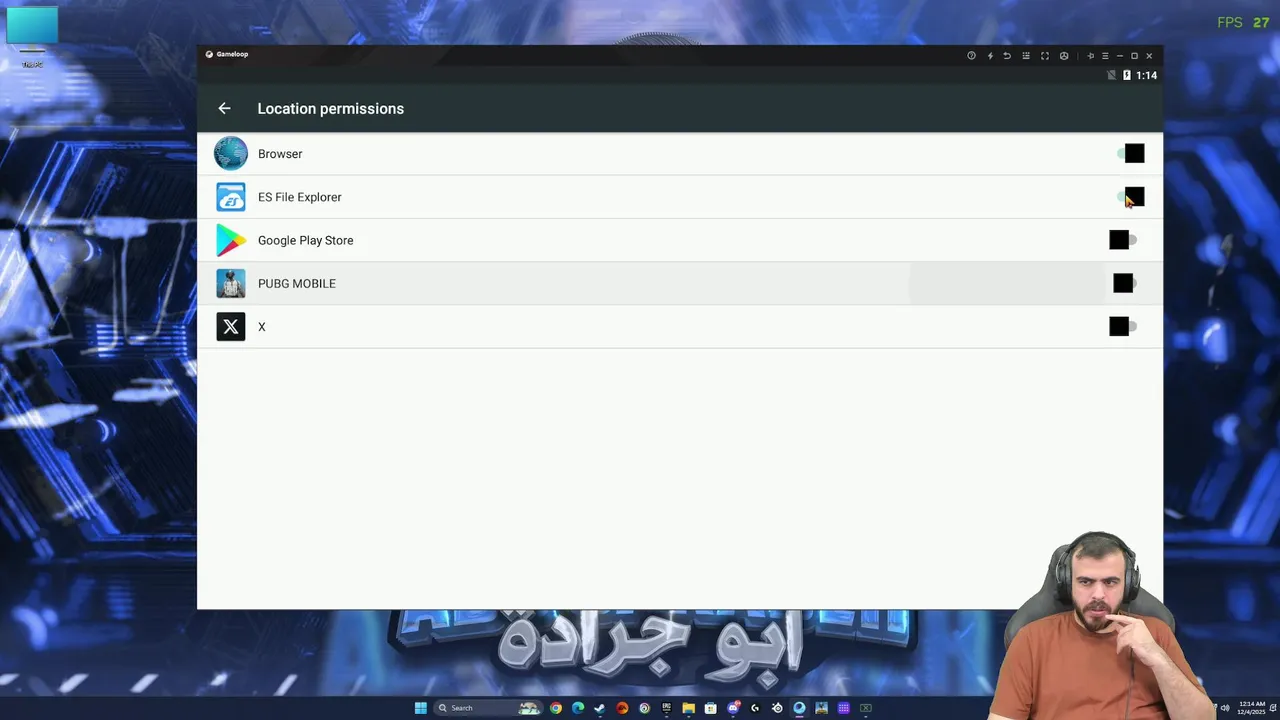Select the "Browser" row label
Screen dimensions: 1280x720
pos(280,154)
